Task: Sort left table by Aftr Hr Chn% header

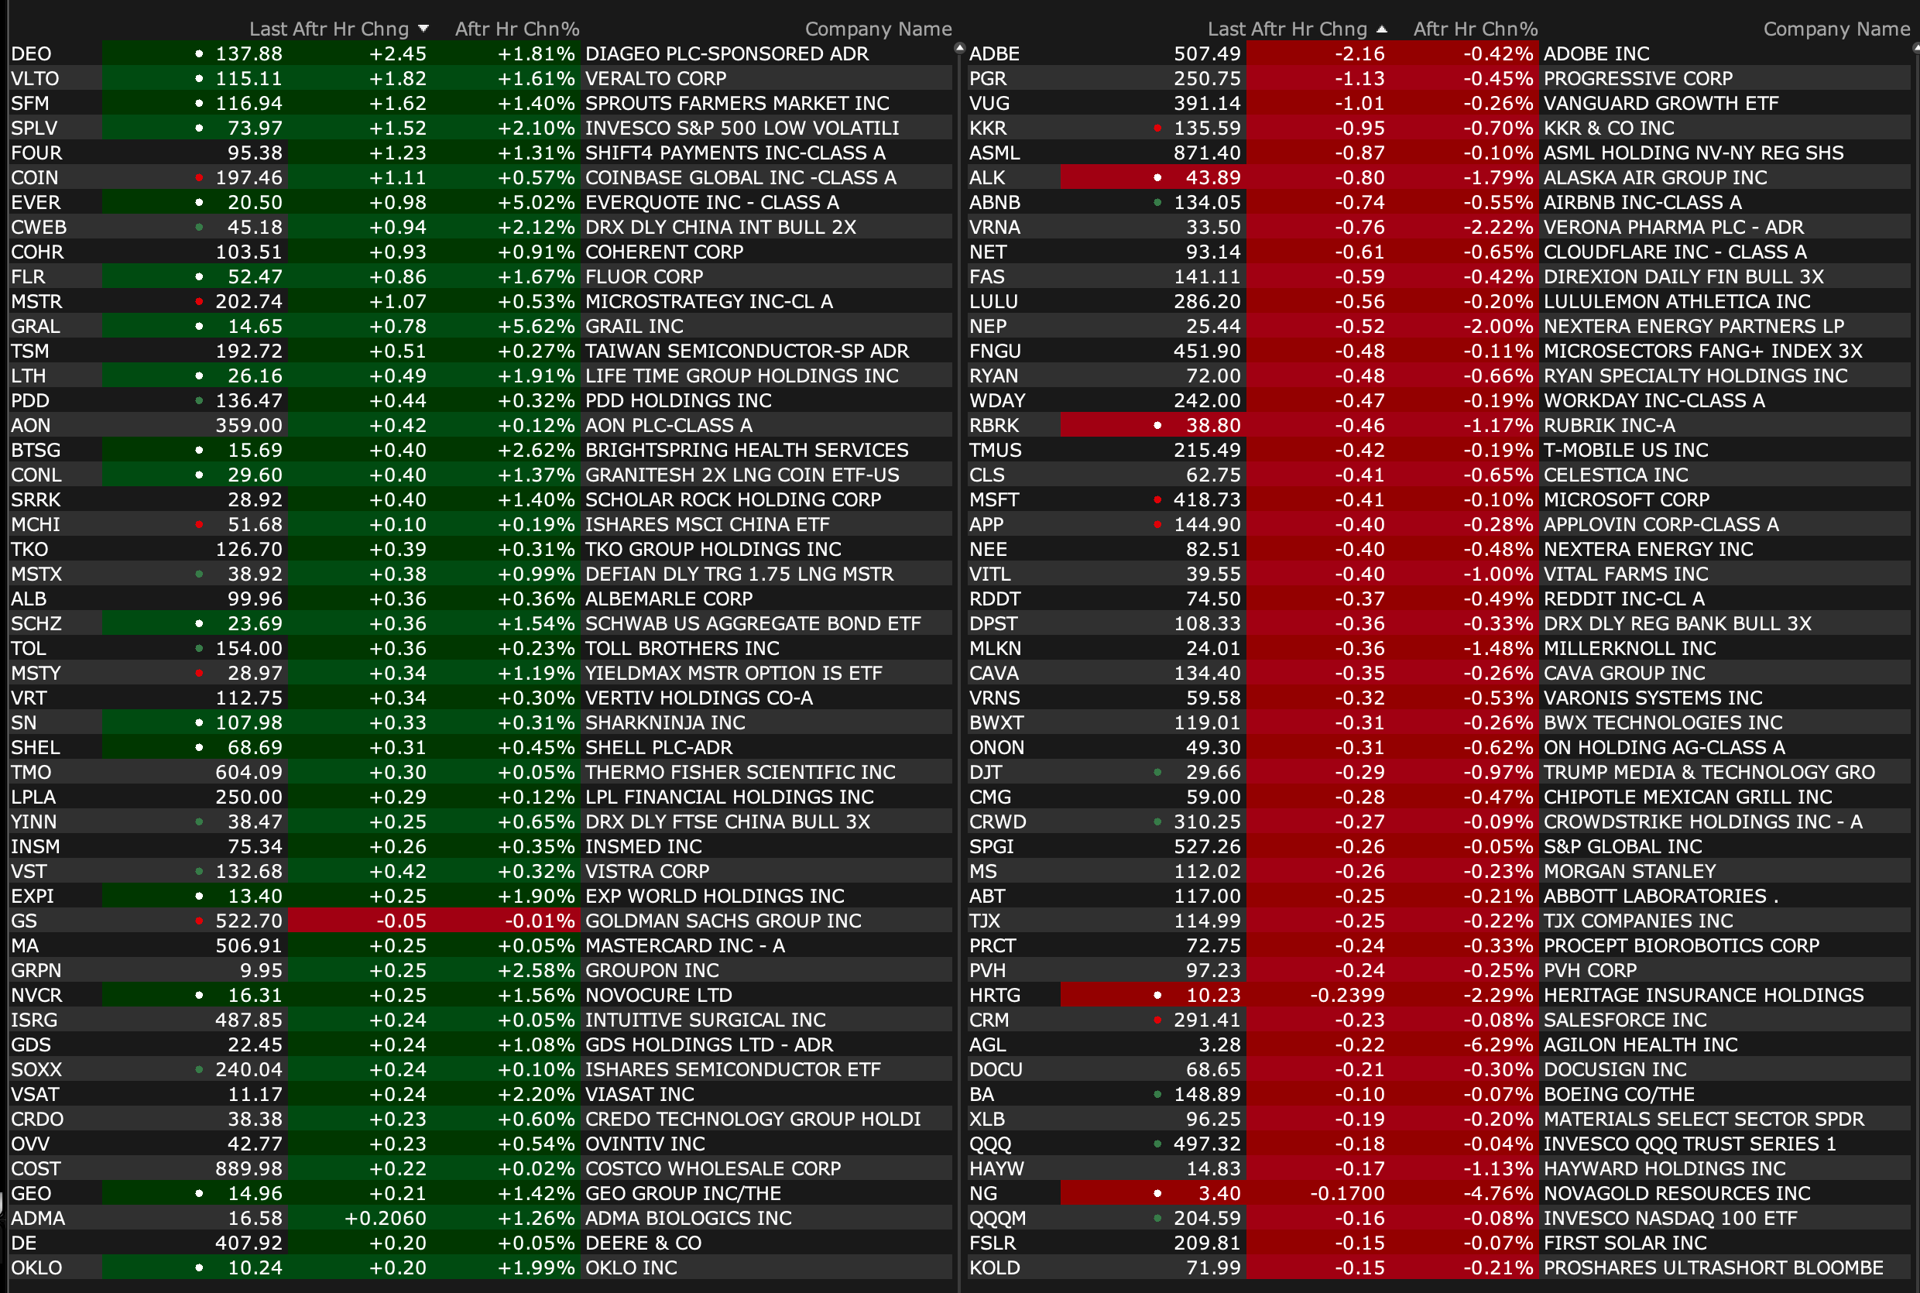Action: click(x=517, y=29)
